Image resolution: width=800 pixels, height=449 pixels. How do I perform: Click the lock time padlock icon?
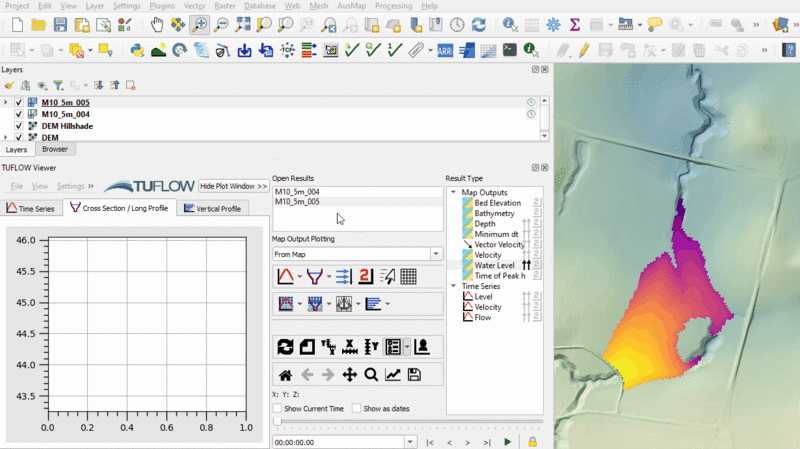(x=533, y=442)
